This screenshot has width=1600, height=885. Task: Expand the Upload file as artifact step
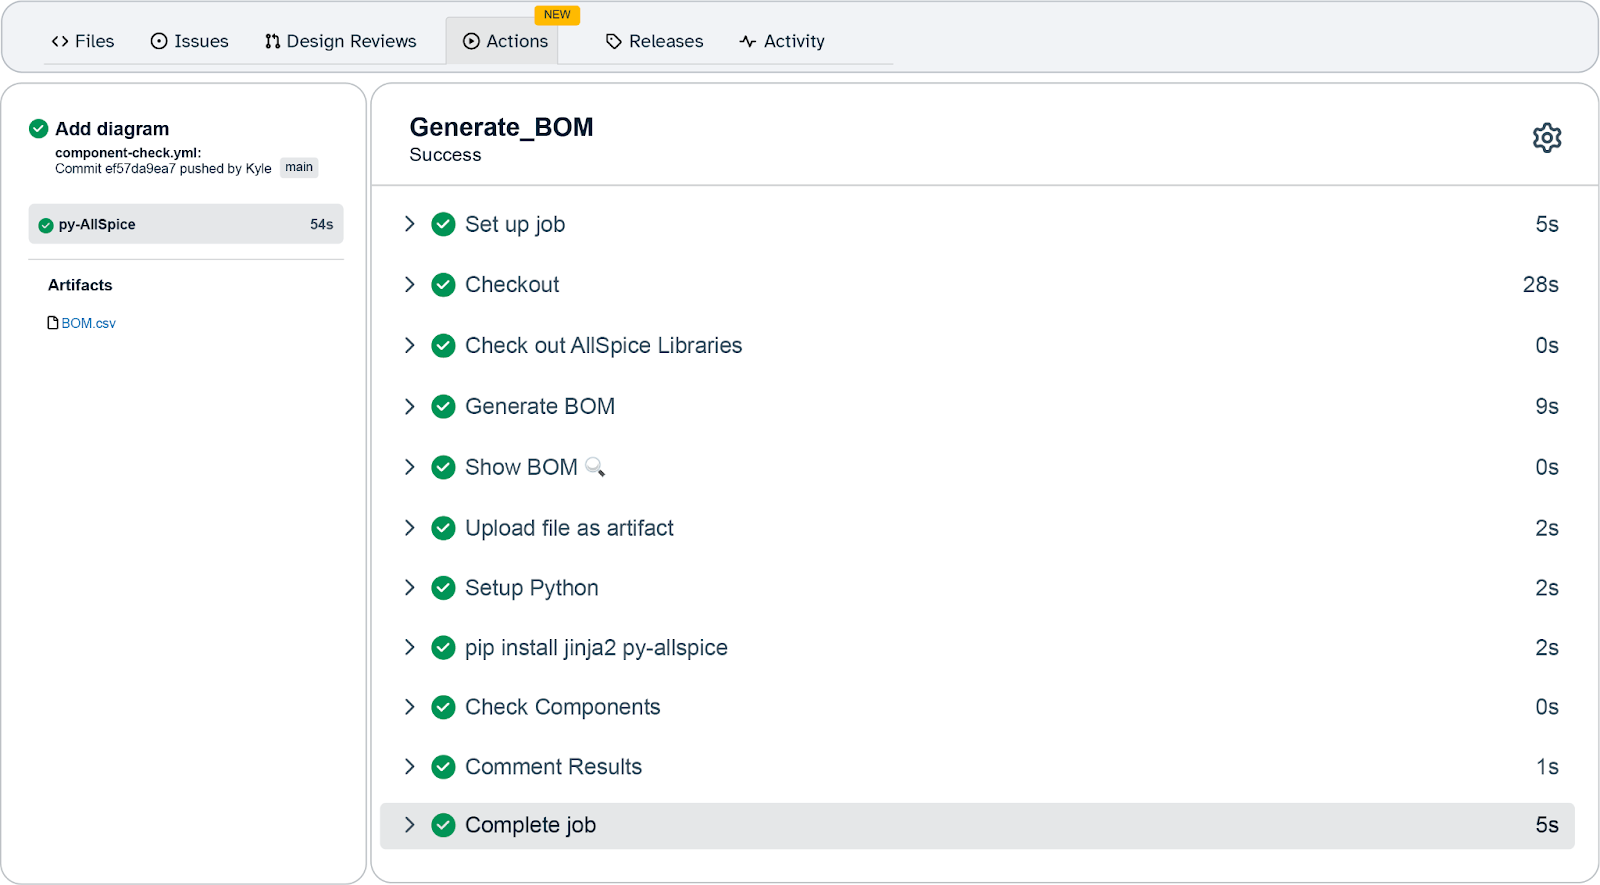(409, 528)
